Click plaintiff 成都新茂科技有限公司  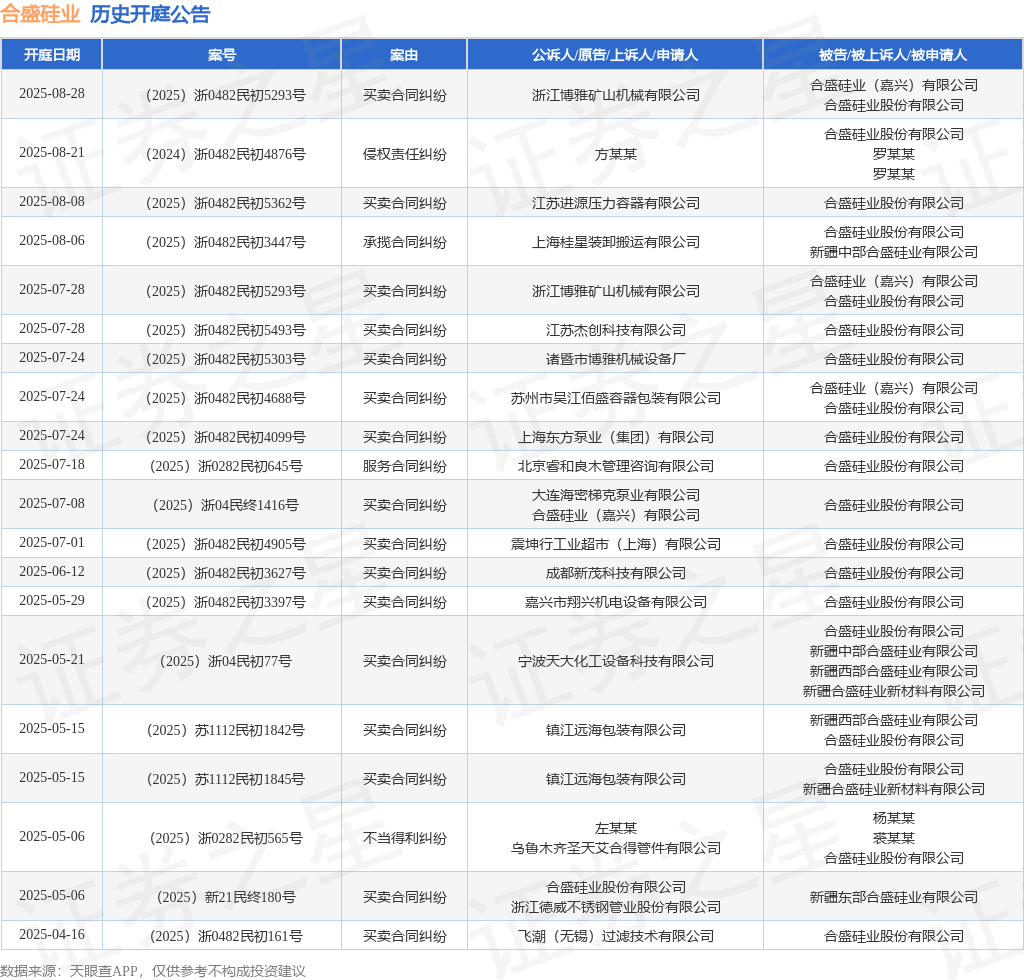point(615,573)
